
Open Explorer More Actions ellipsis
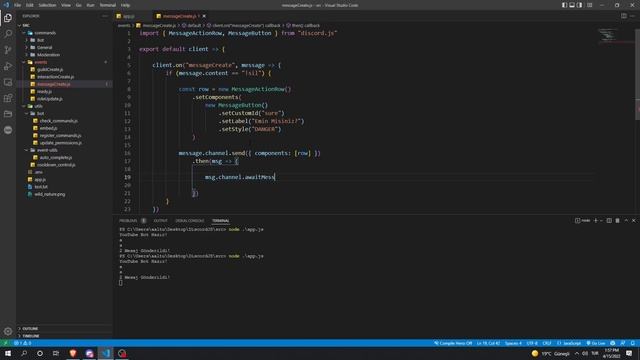(105, 16)
